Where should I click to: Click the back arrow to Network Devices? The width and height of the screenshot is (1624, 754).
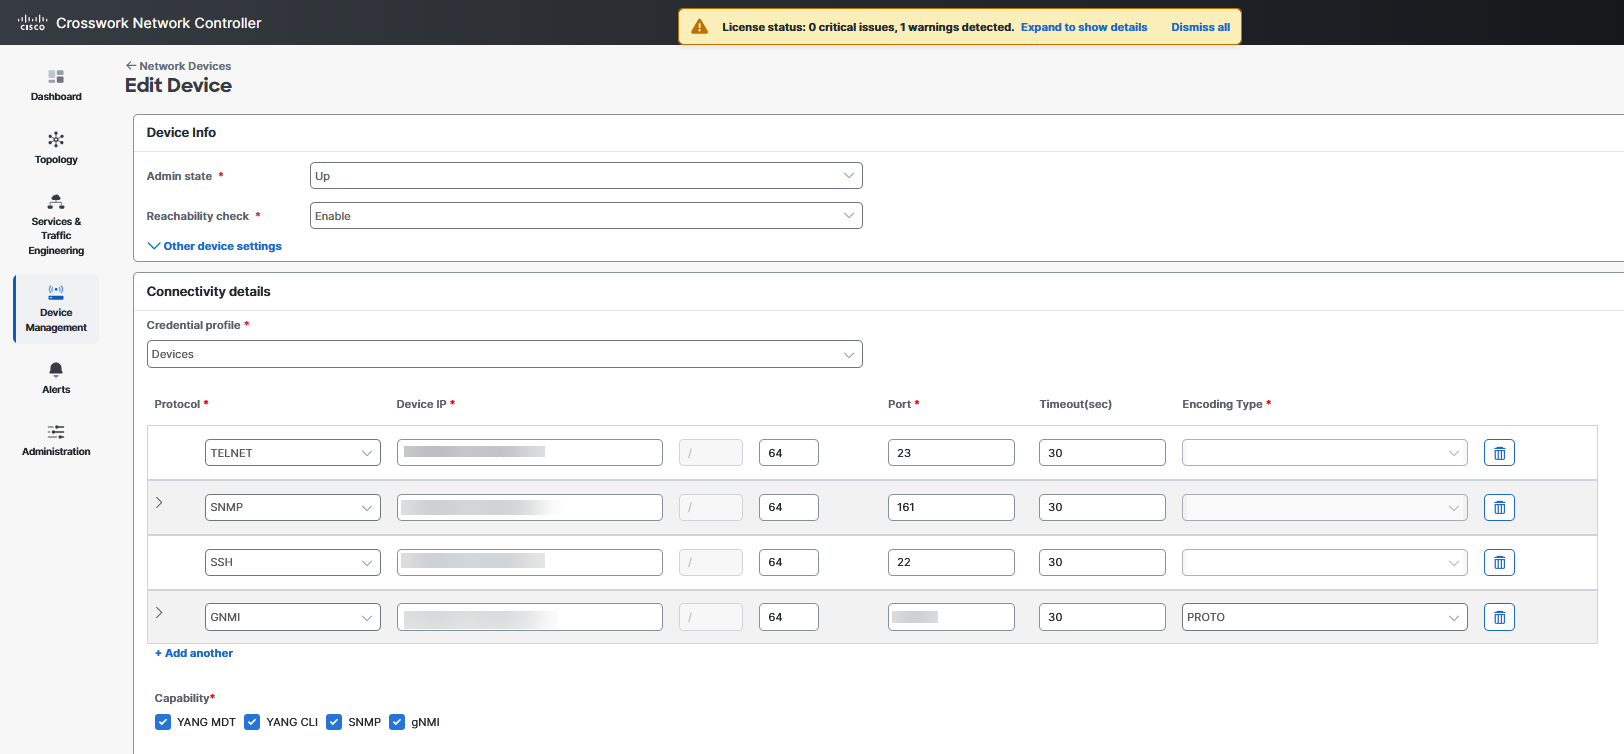point(131,66)
